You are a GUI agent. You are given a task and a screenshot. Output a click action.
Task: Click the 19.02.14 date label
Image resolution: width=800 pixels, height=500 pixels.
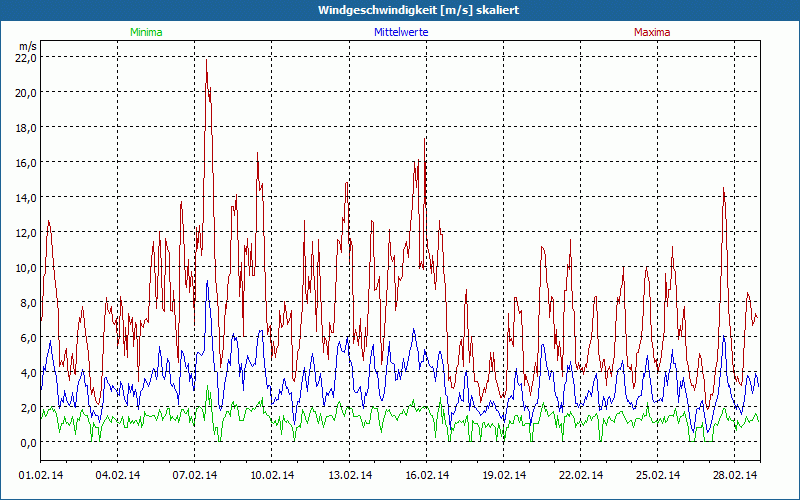[x=504, y=475]
